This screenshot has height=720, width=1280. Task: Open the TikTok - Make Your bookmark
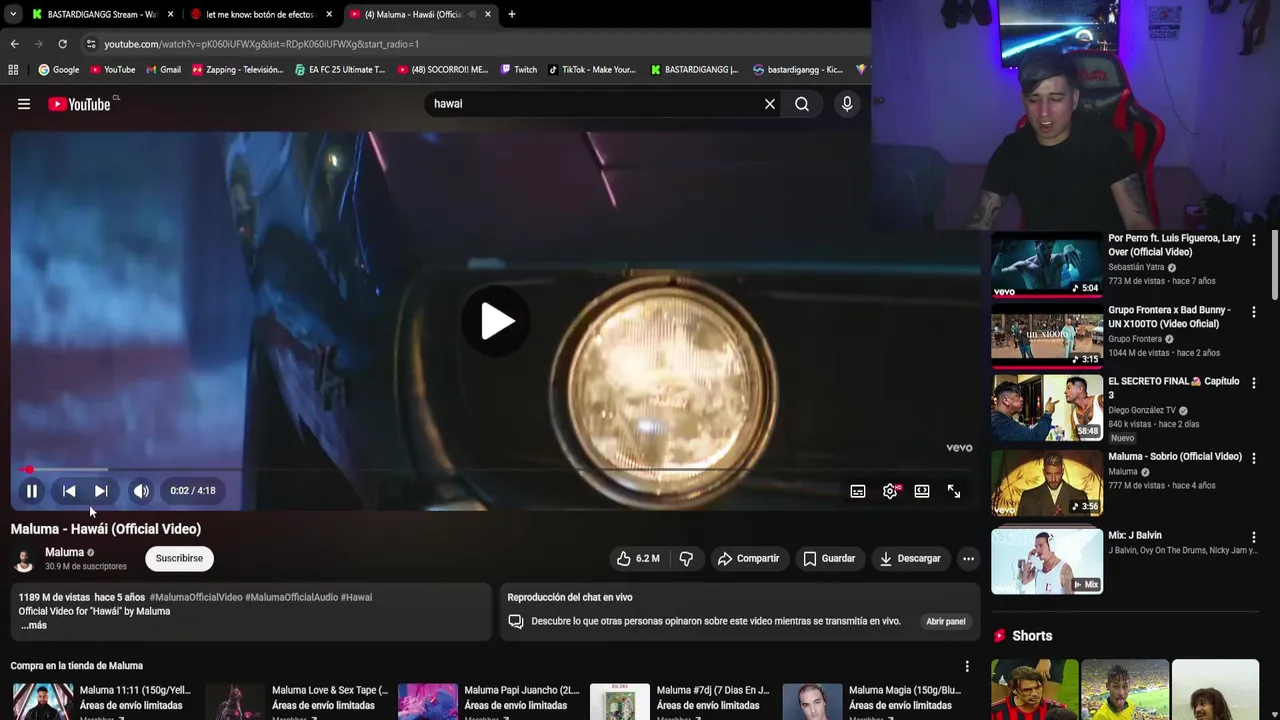coord(592,70)
